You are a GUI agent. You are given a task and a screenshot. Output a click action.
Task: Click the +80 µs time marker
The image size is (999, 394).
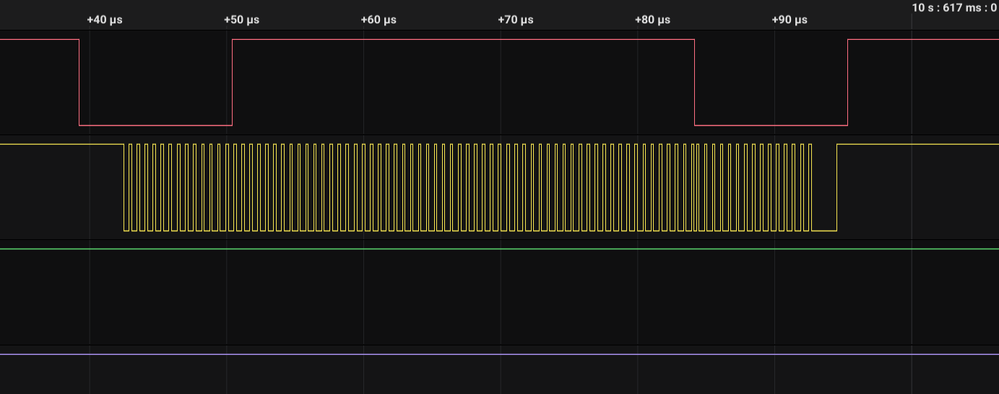[x=652, y=20]
